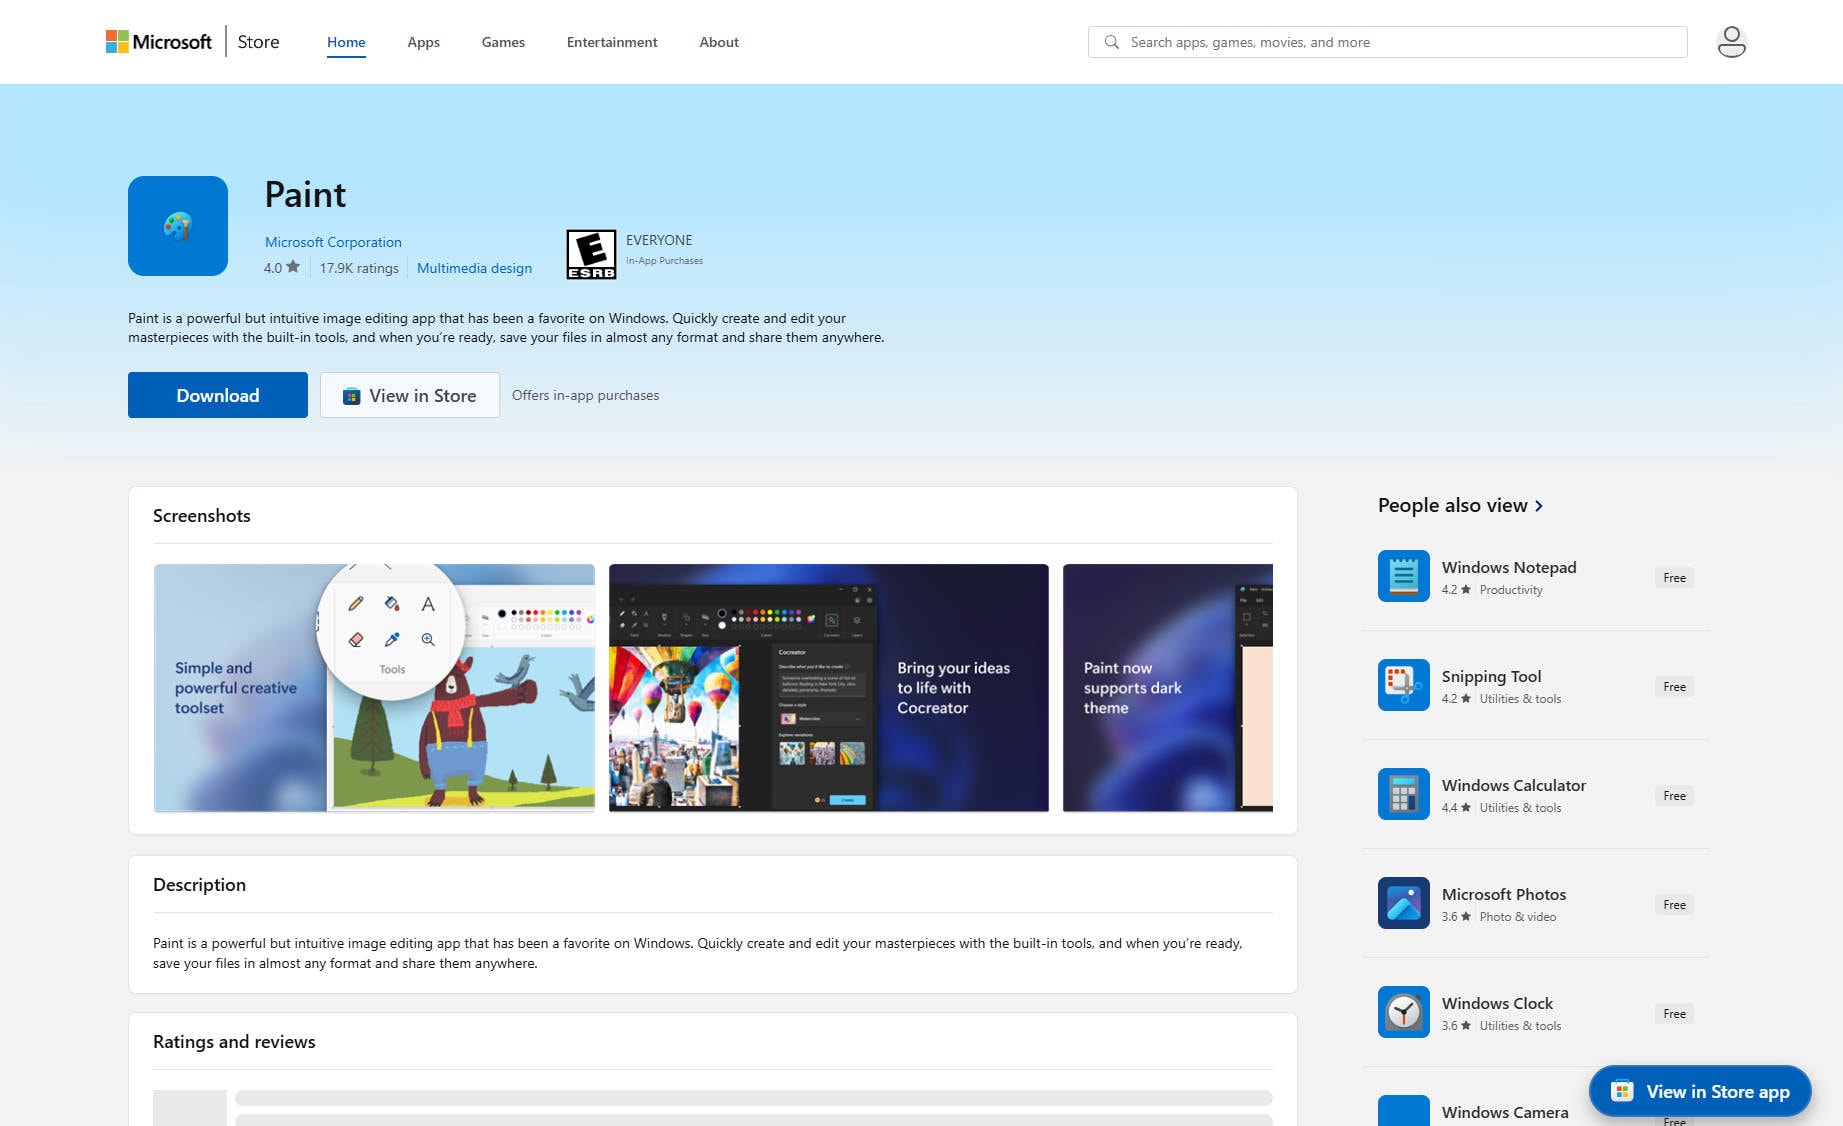Open Windows Clock app icon
1843x1126 pixels.
1404,1012
